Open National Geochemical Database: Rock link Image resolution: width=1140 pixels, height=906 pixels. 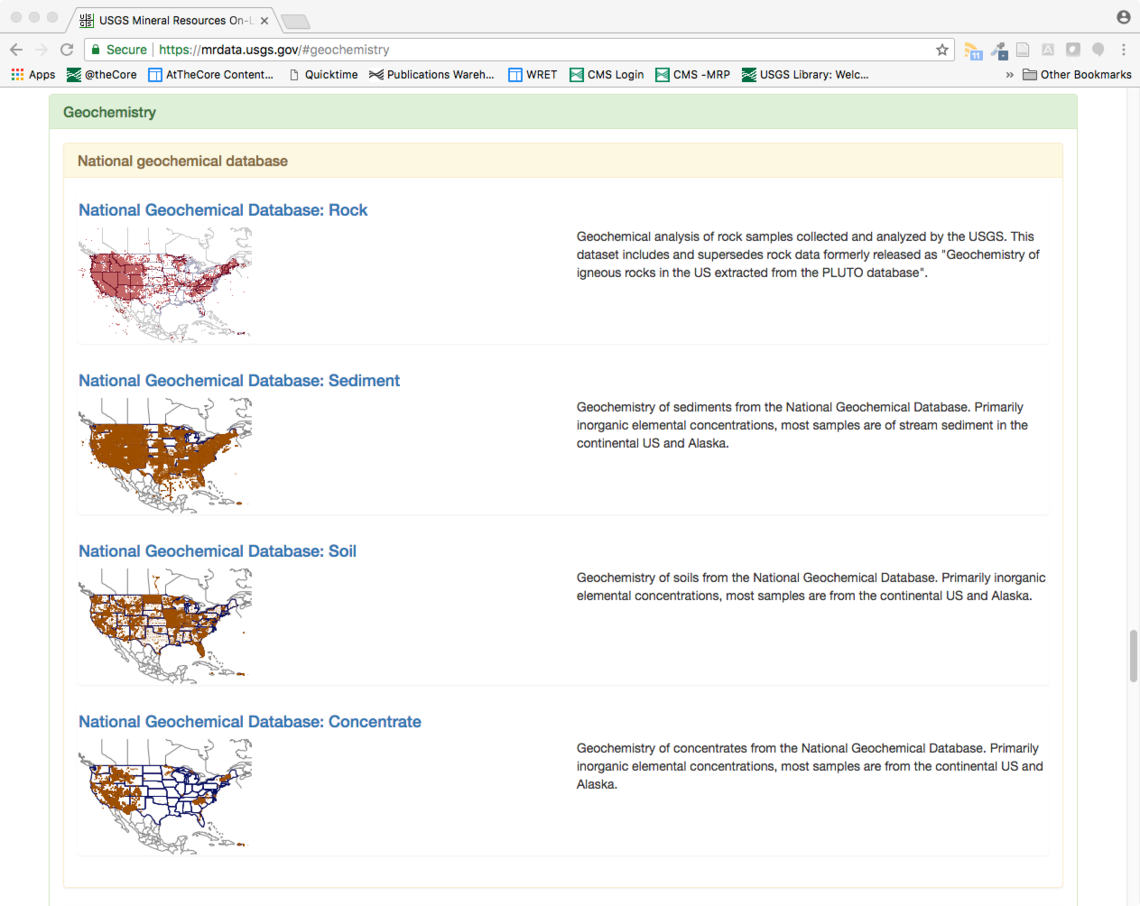point(223,210)
